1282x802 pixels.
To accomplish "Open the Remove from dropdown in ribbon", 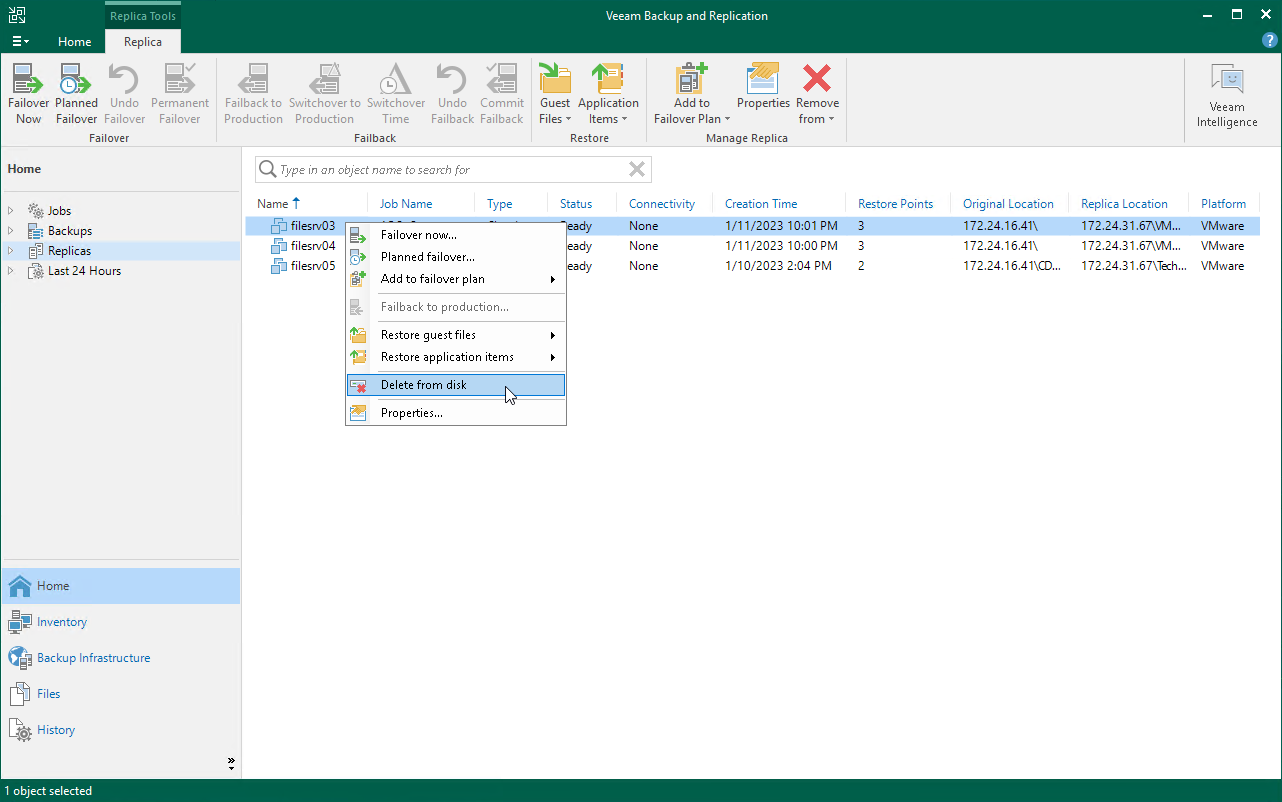I will point(817,94).
